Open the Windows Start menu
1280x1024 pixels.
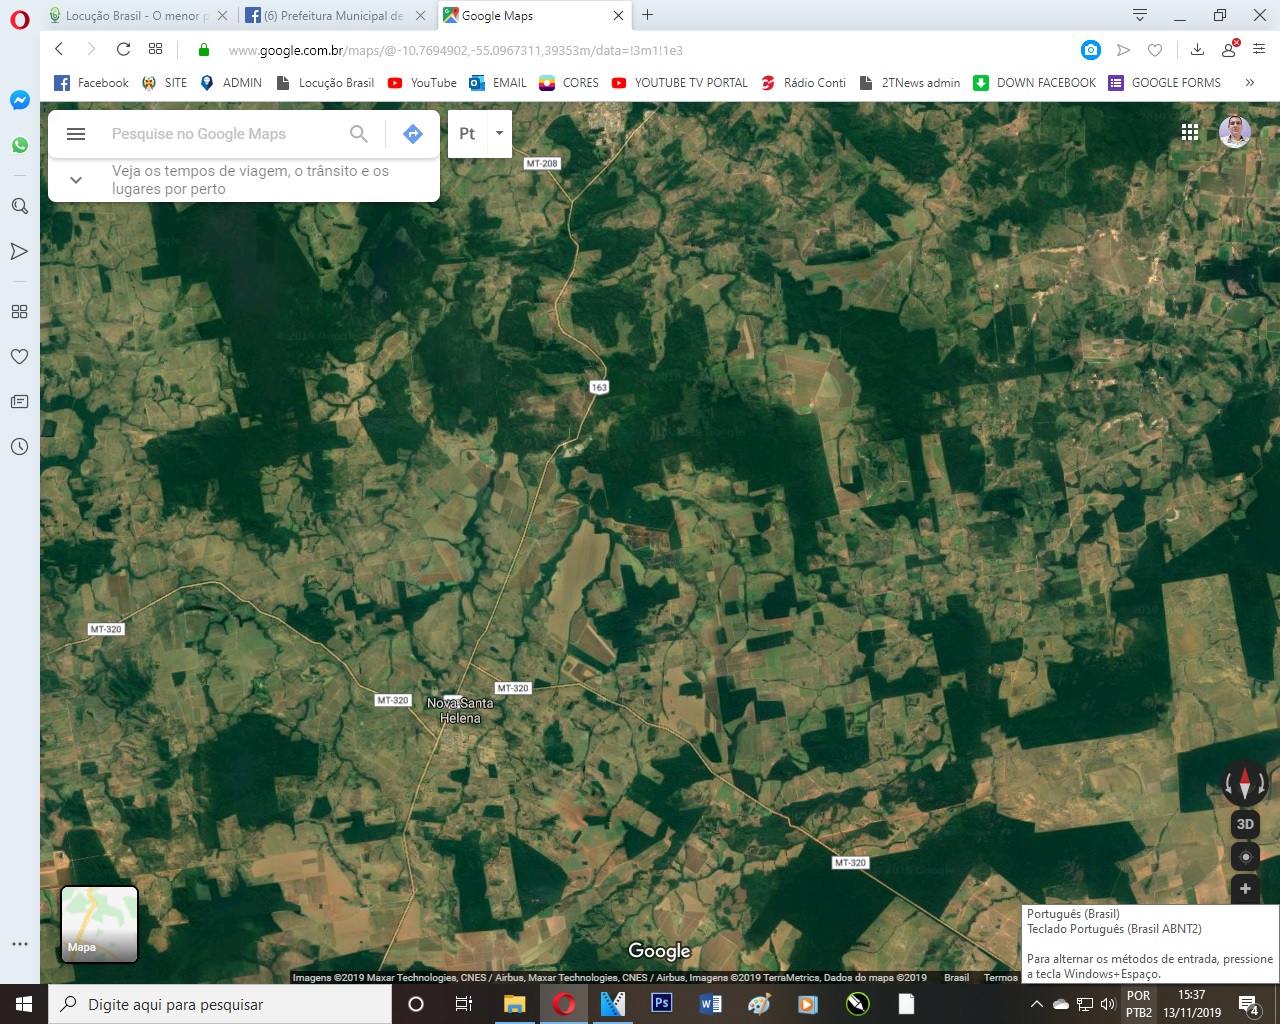[24, 1004]
